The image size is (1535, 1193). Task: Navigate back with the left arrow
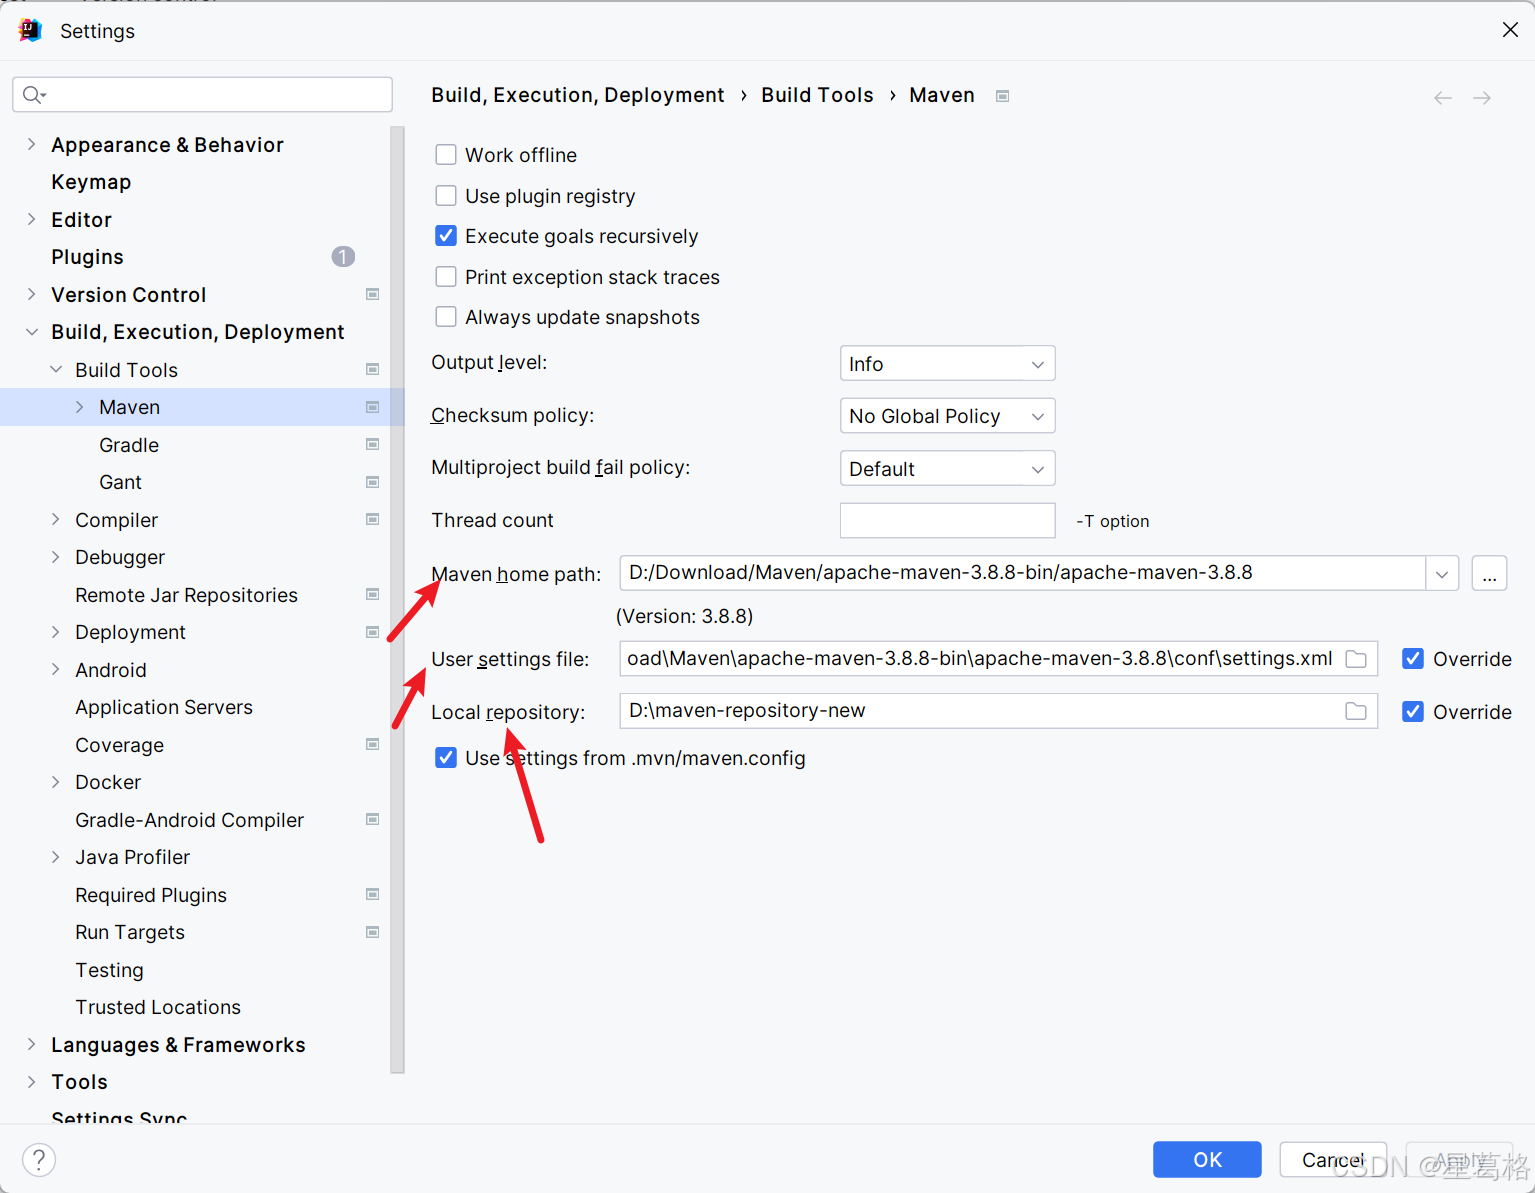1442,98
